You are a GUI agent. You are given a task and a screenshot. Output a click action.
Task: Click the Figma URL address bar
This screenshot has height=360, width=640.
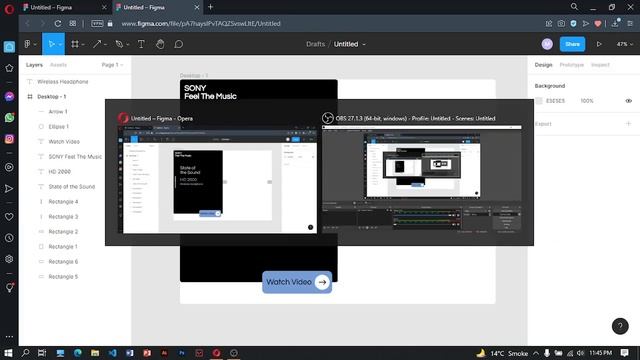click(x=201, y=24)
